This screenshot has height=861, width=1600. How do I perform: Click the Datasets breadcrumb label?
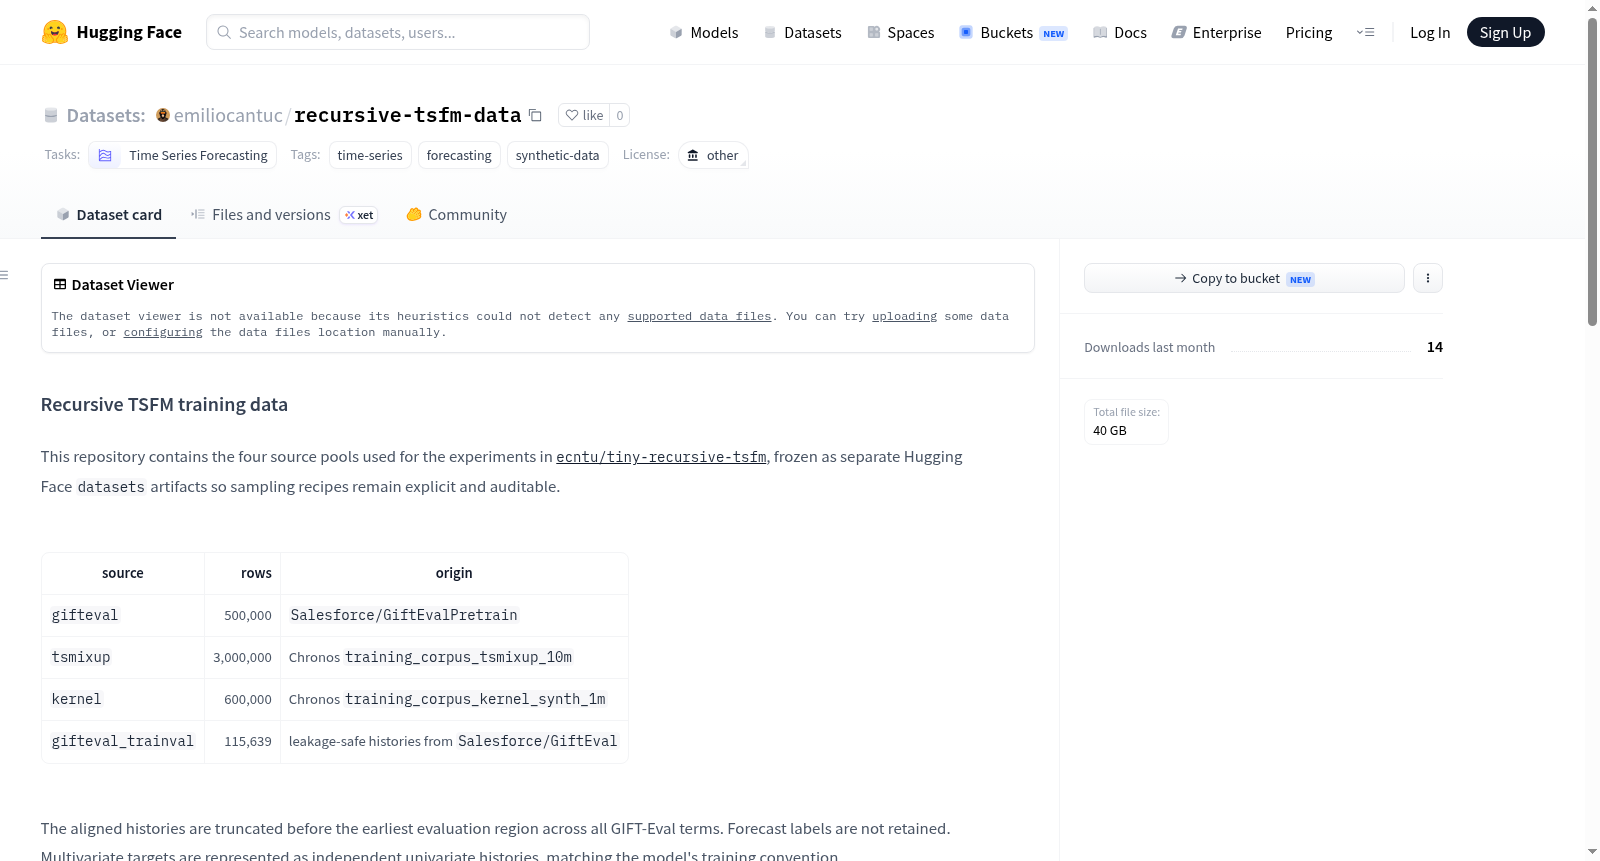pos(106,115)
